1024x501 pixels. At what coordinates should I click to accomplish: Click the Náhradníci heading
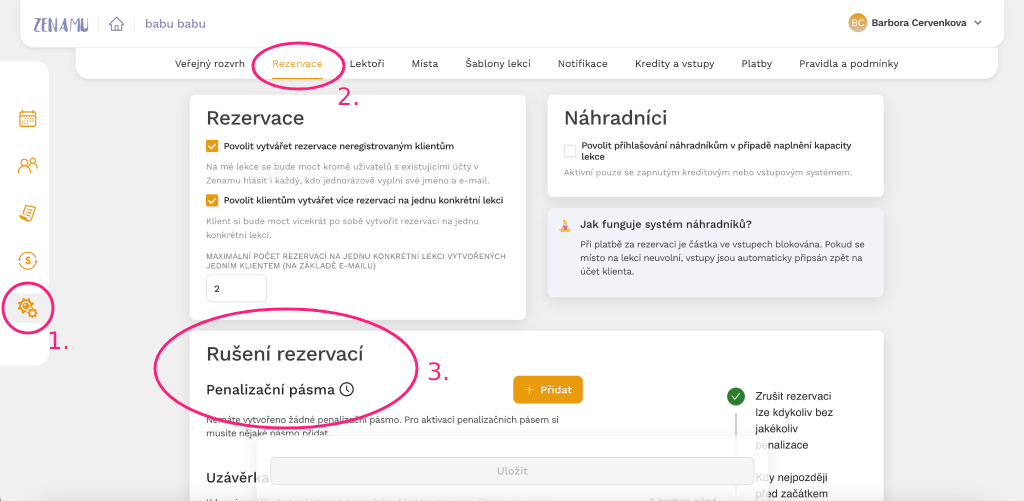[616, 118]
